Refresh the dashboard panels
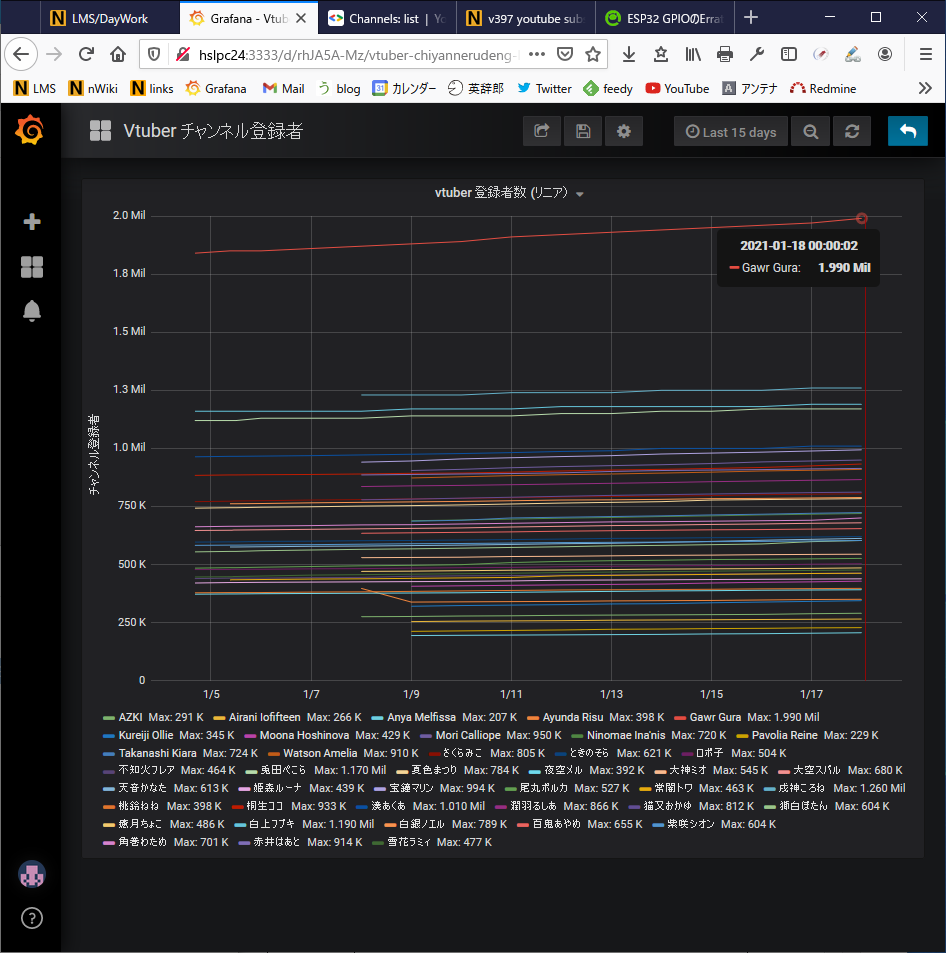Screen dimensions: 946x953 click(x=852, y=131)
